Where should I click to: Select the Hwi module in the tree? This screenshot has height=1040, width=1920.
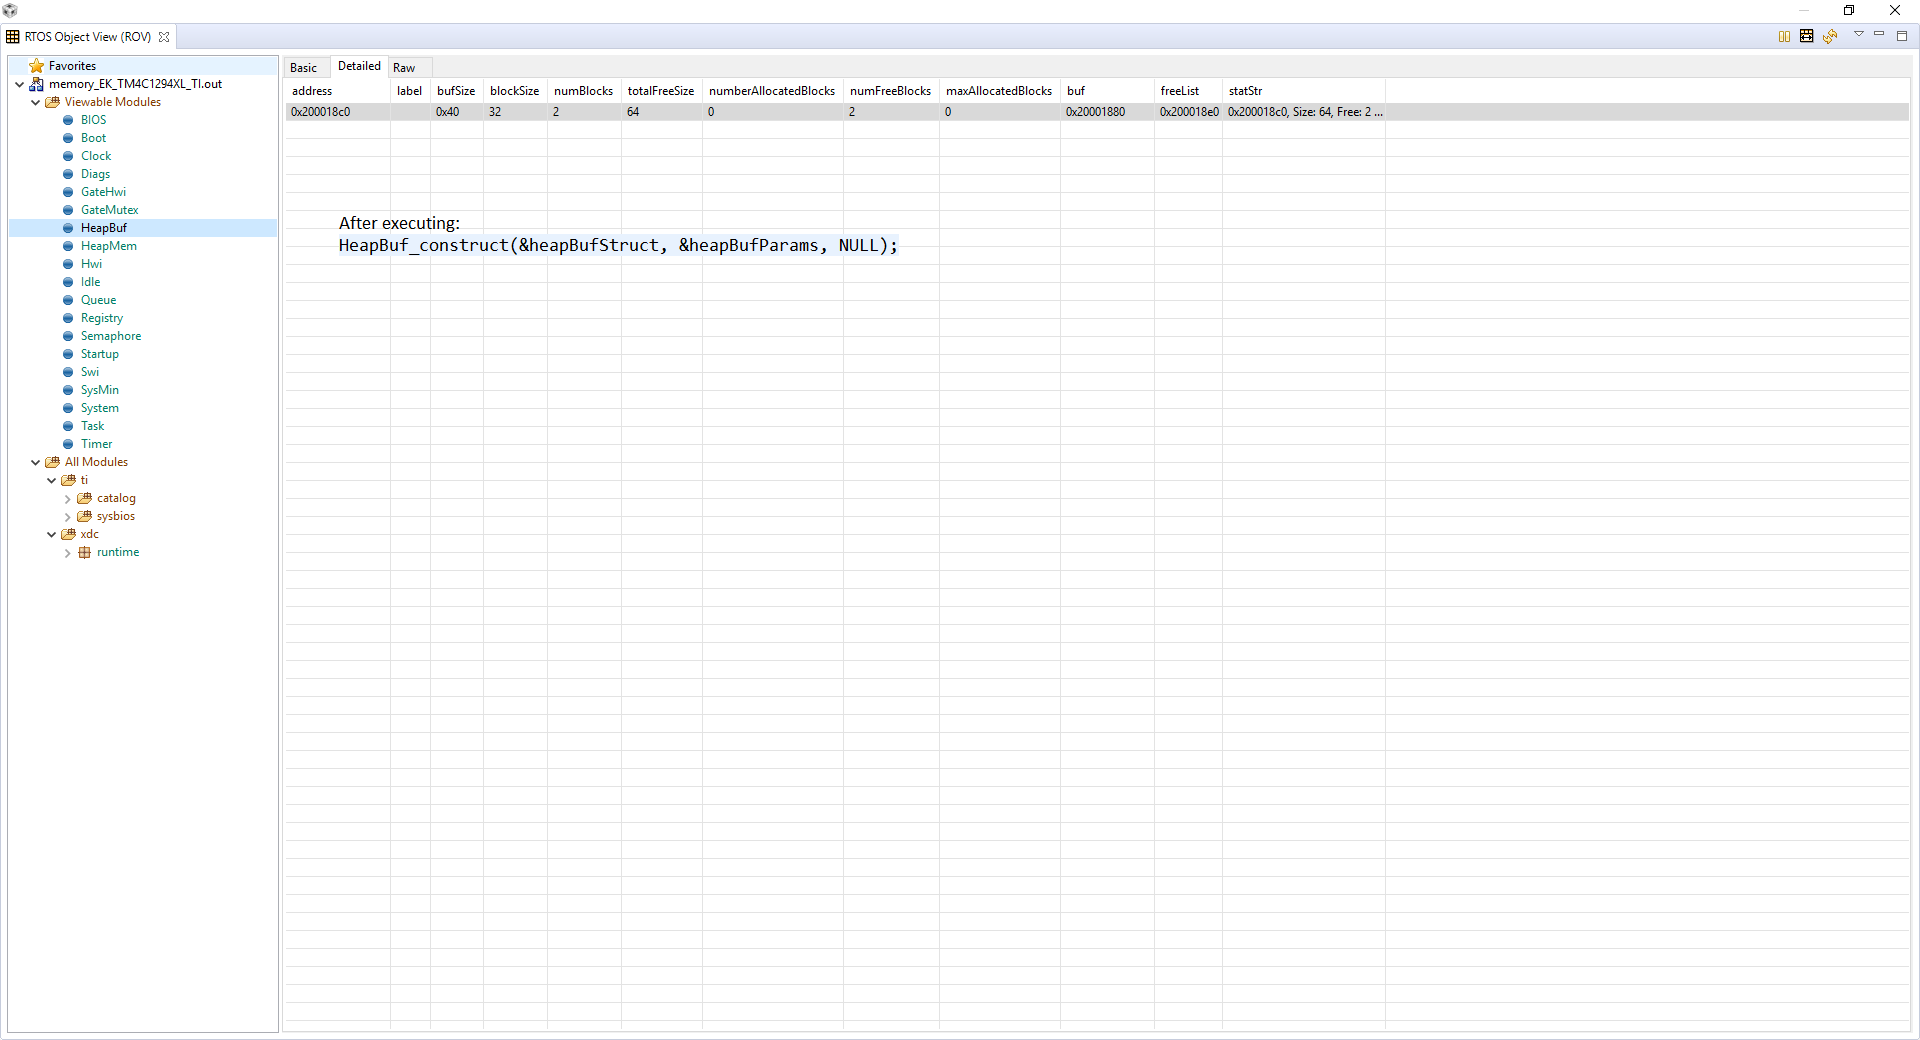[x=92, y=264]
